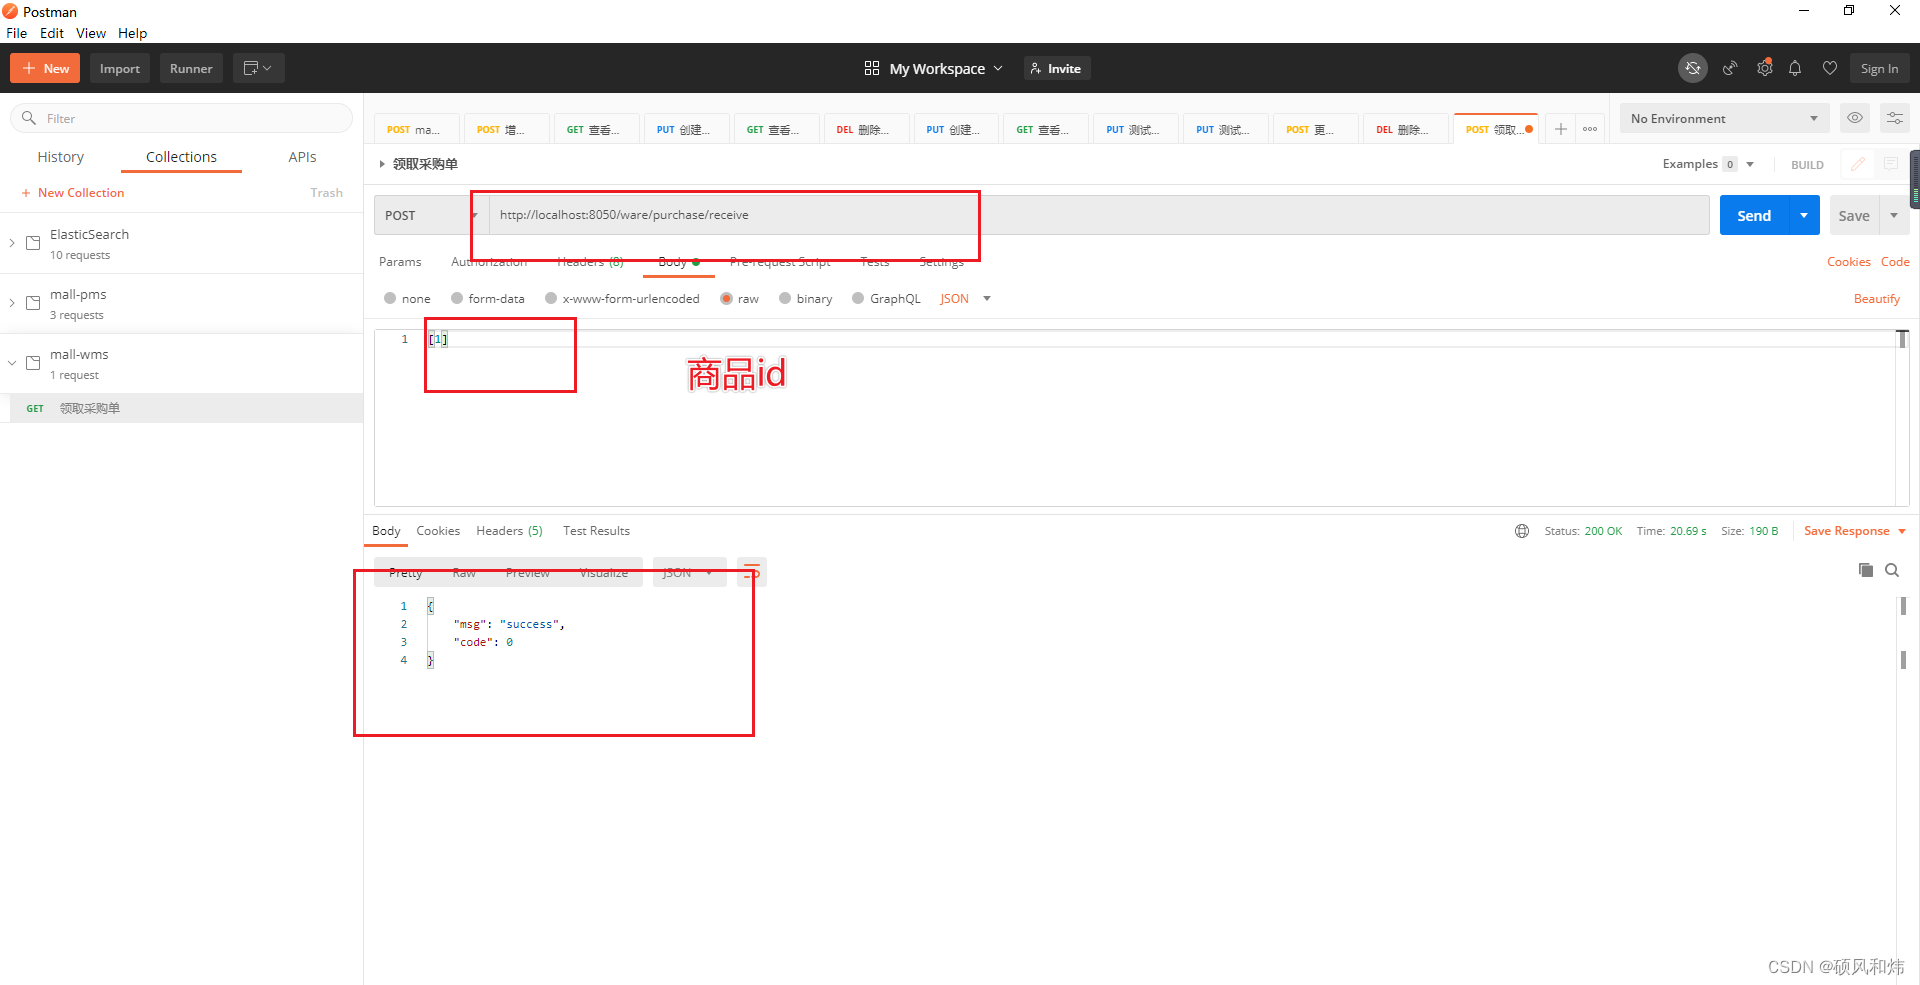The width and height of the screenshot is (1920, 985).
Task: Click the globe network icon near Status
Action: tap(1522, 531)
